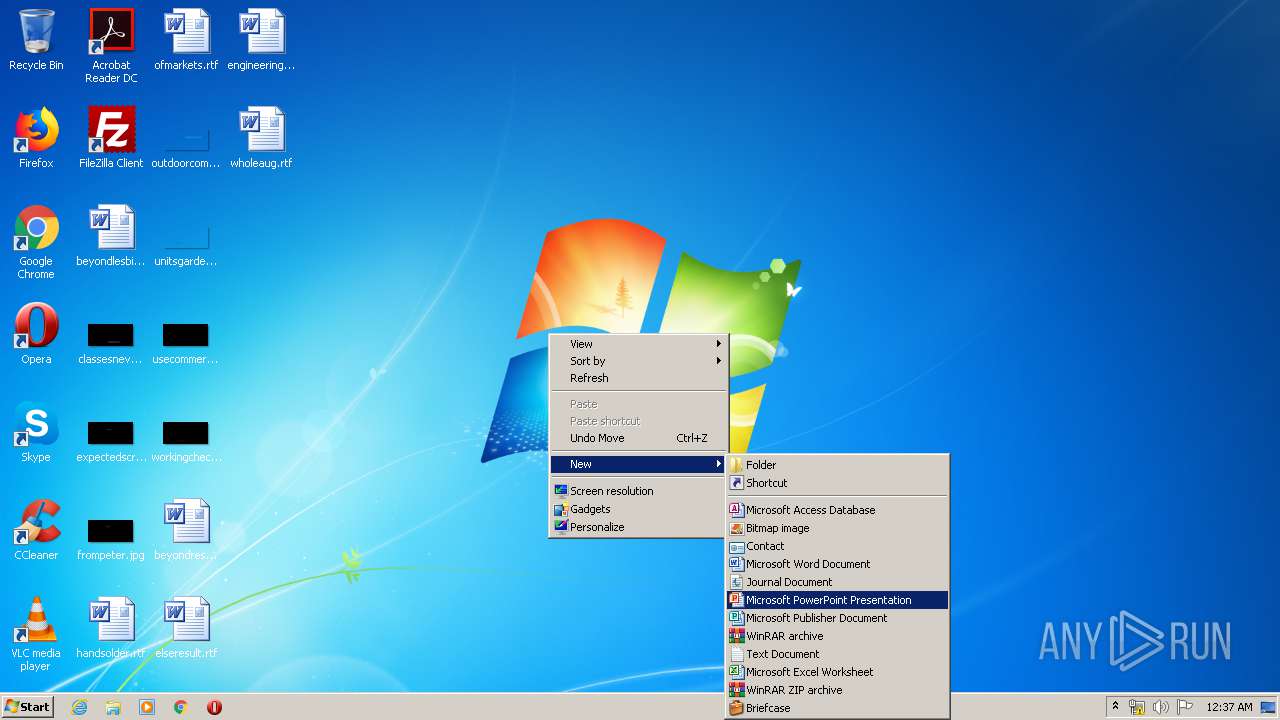This screenshot has height=720, width=1280.
Task: Create a new Contact
Action: tap(837, 546)
